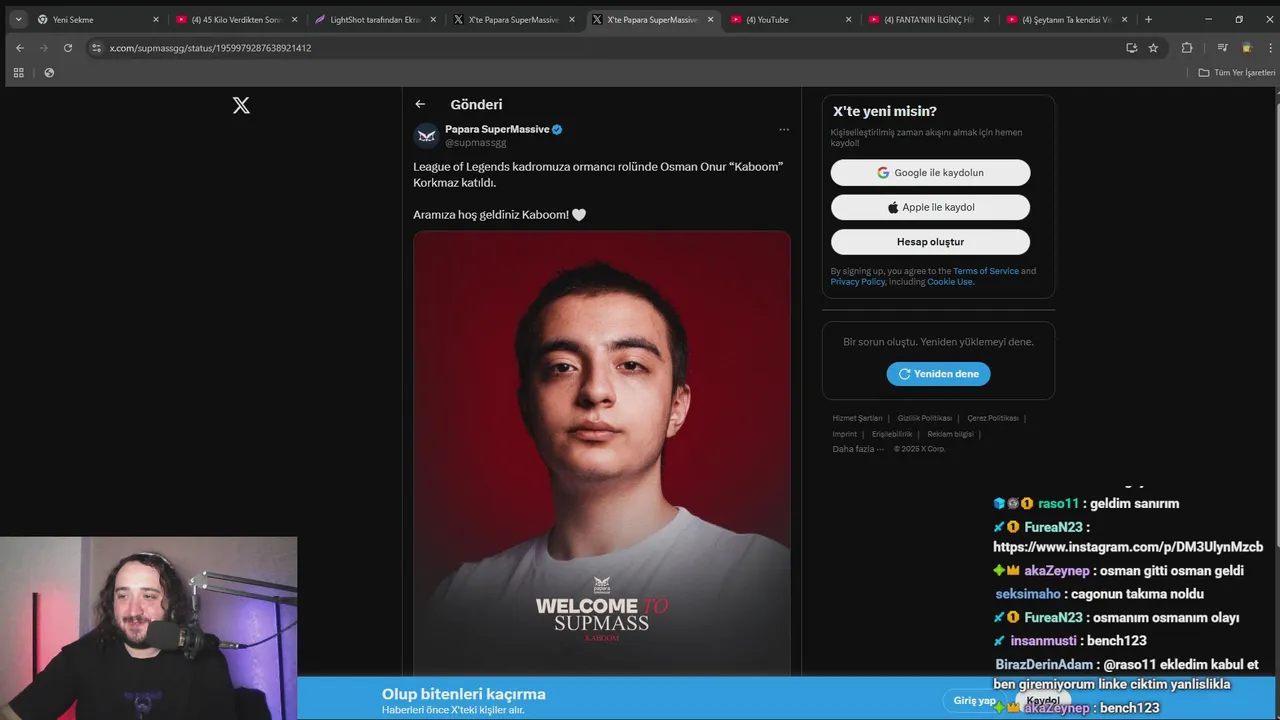
Task: Open the post's three-dot more menu
Action: tap(784, 129)
